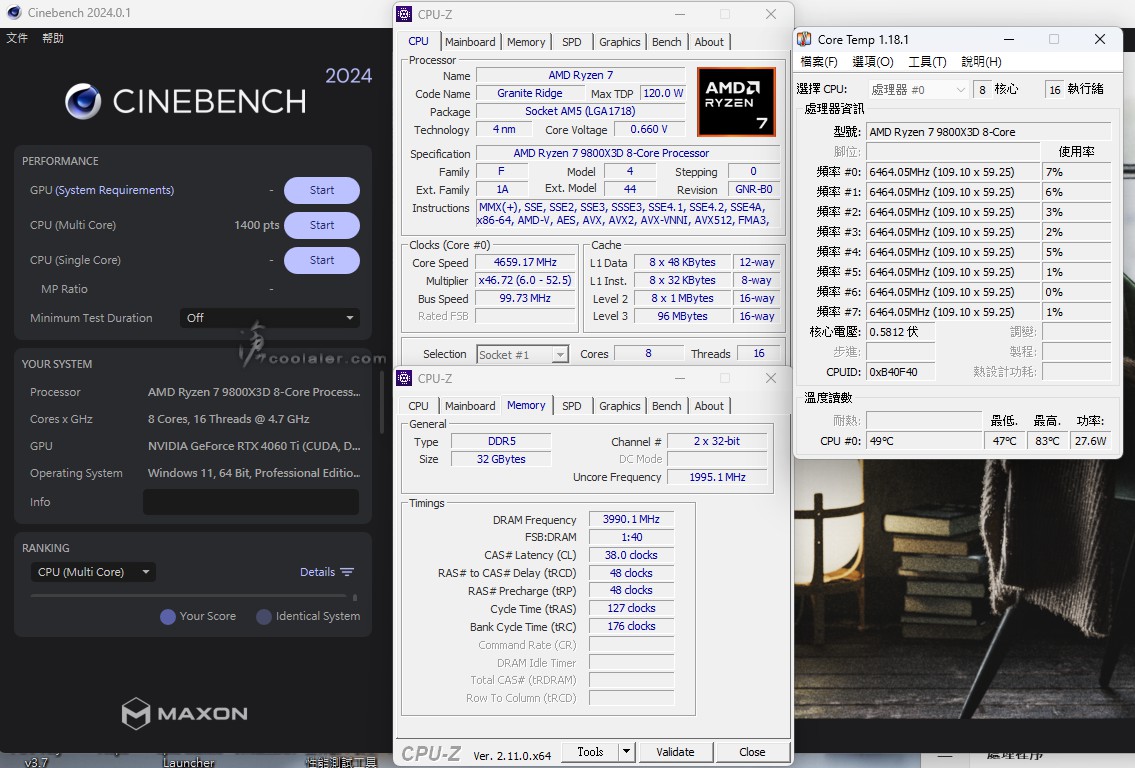1135x768 pixels.
Task: Select Graphics tab in CPU-Z Timings window
Action: pyautogui.click(x=620, y=406)
